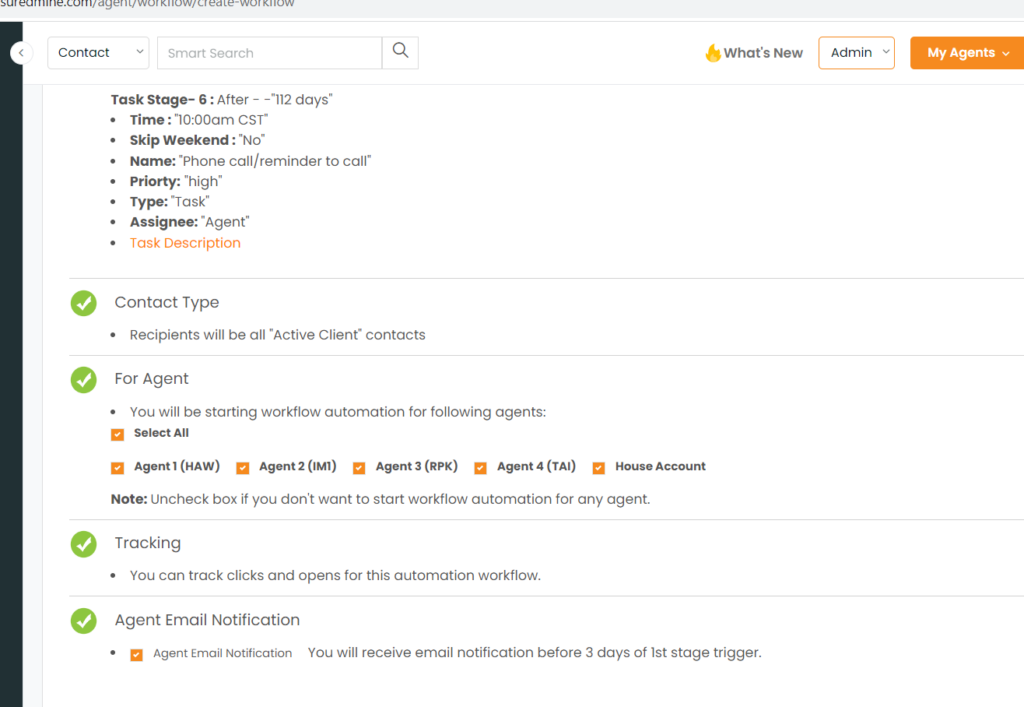Open the Contact search type dropdown
The width and height of the screenshot is (1024, 707).
pyautogui.click(x=97, y=52)
